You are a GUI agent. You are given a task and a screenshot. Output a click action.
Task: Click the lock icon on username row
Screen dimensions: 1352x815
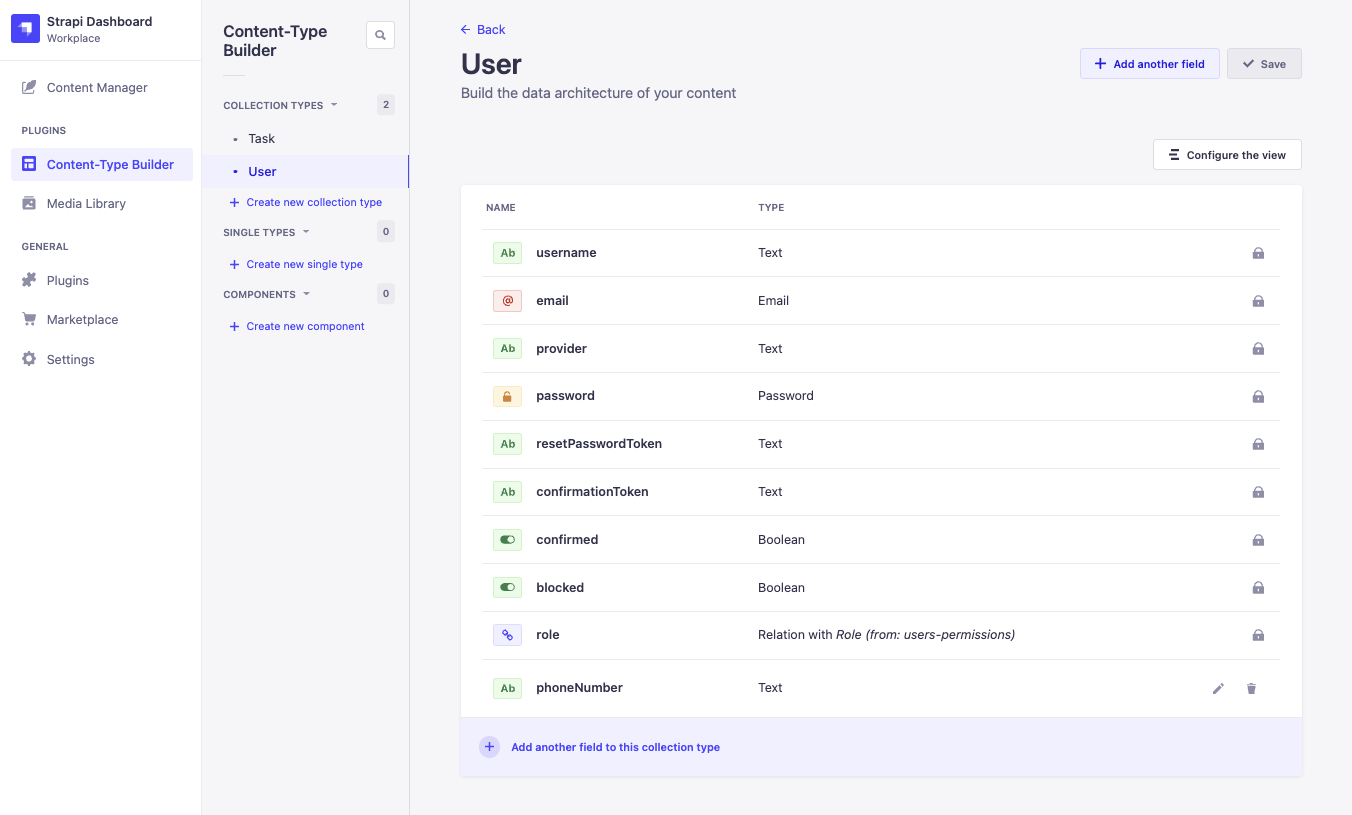(x=1258, y=253)
